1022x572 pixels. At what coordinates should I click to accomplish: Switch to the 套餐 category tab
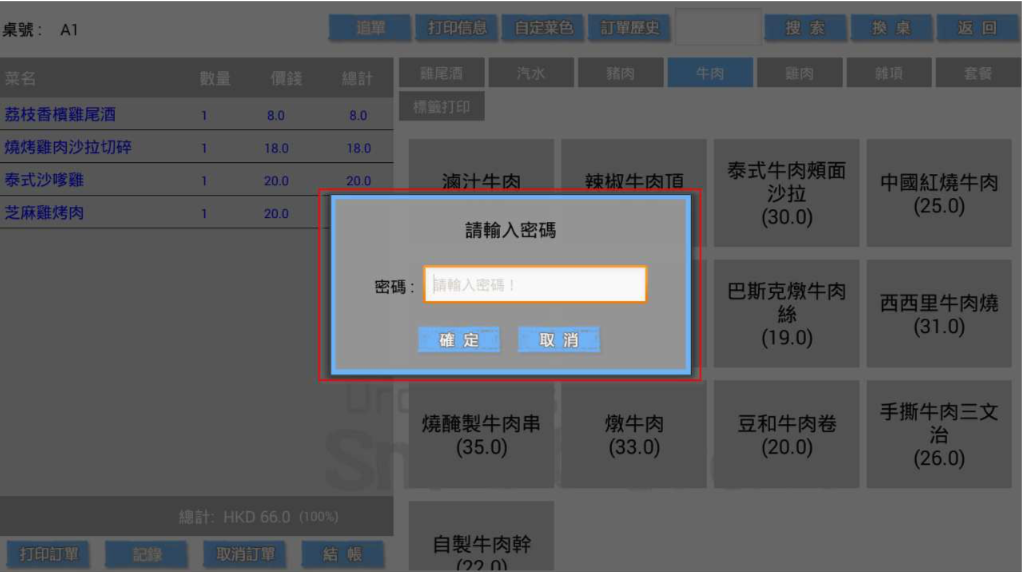[x=978, y=73]
